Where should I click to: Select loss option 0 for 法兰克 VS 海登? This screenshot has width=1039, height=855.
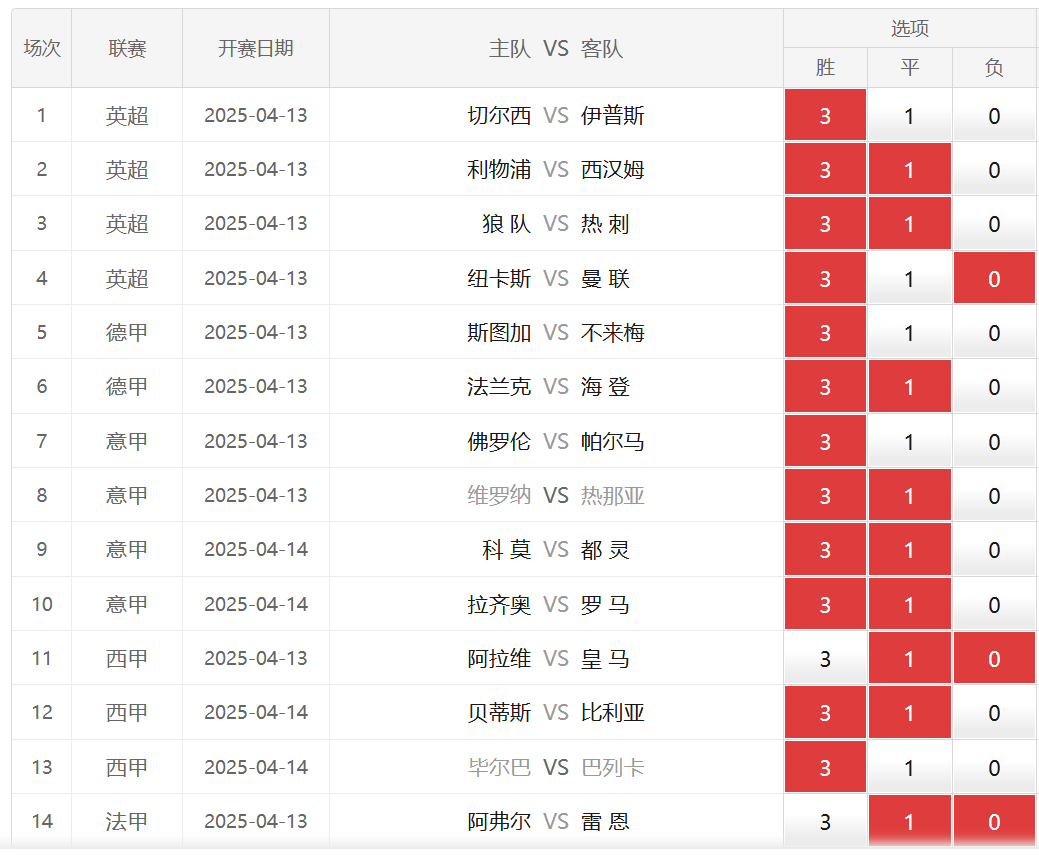994,387
